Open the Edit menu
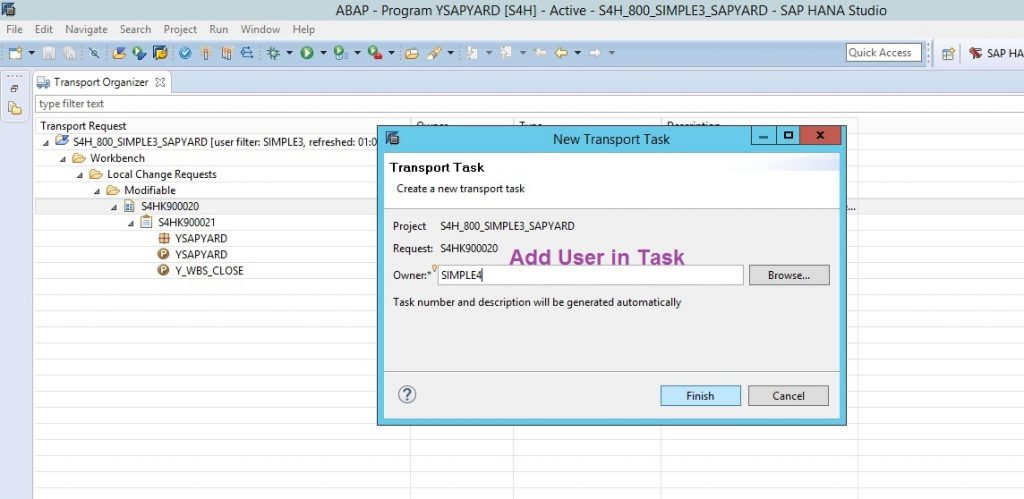Viewport: 1024px width, 499px height. pyautogui.click(x=44, y=29)
